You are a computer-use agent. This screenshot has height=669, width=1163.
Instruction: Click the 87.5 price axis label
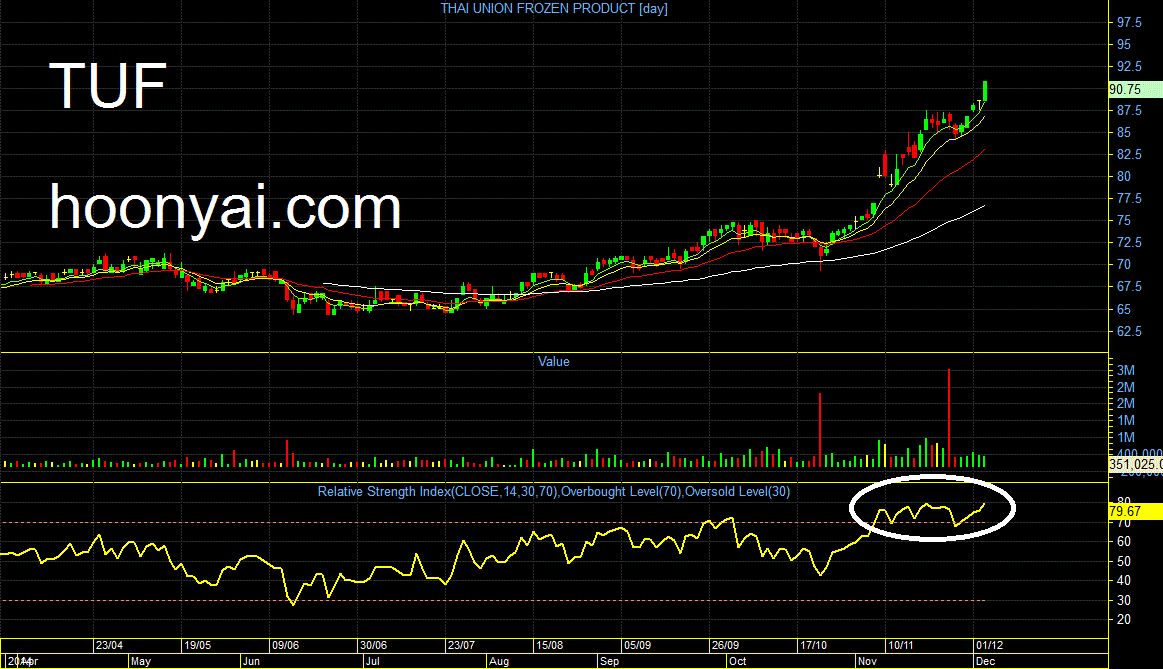point(1129,111)
